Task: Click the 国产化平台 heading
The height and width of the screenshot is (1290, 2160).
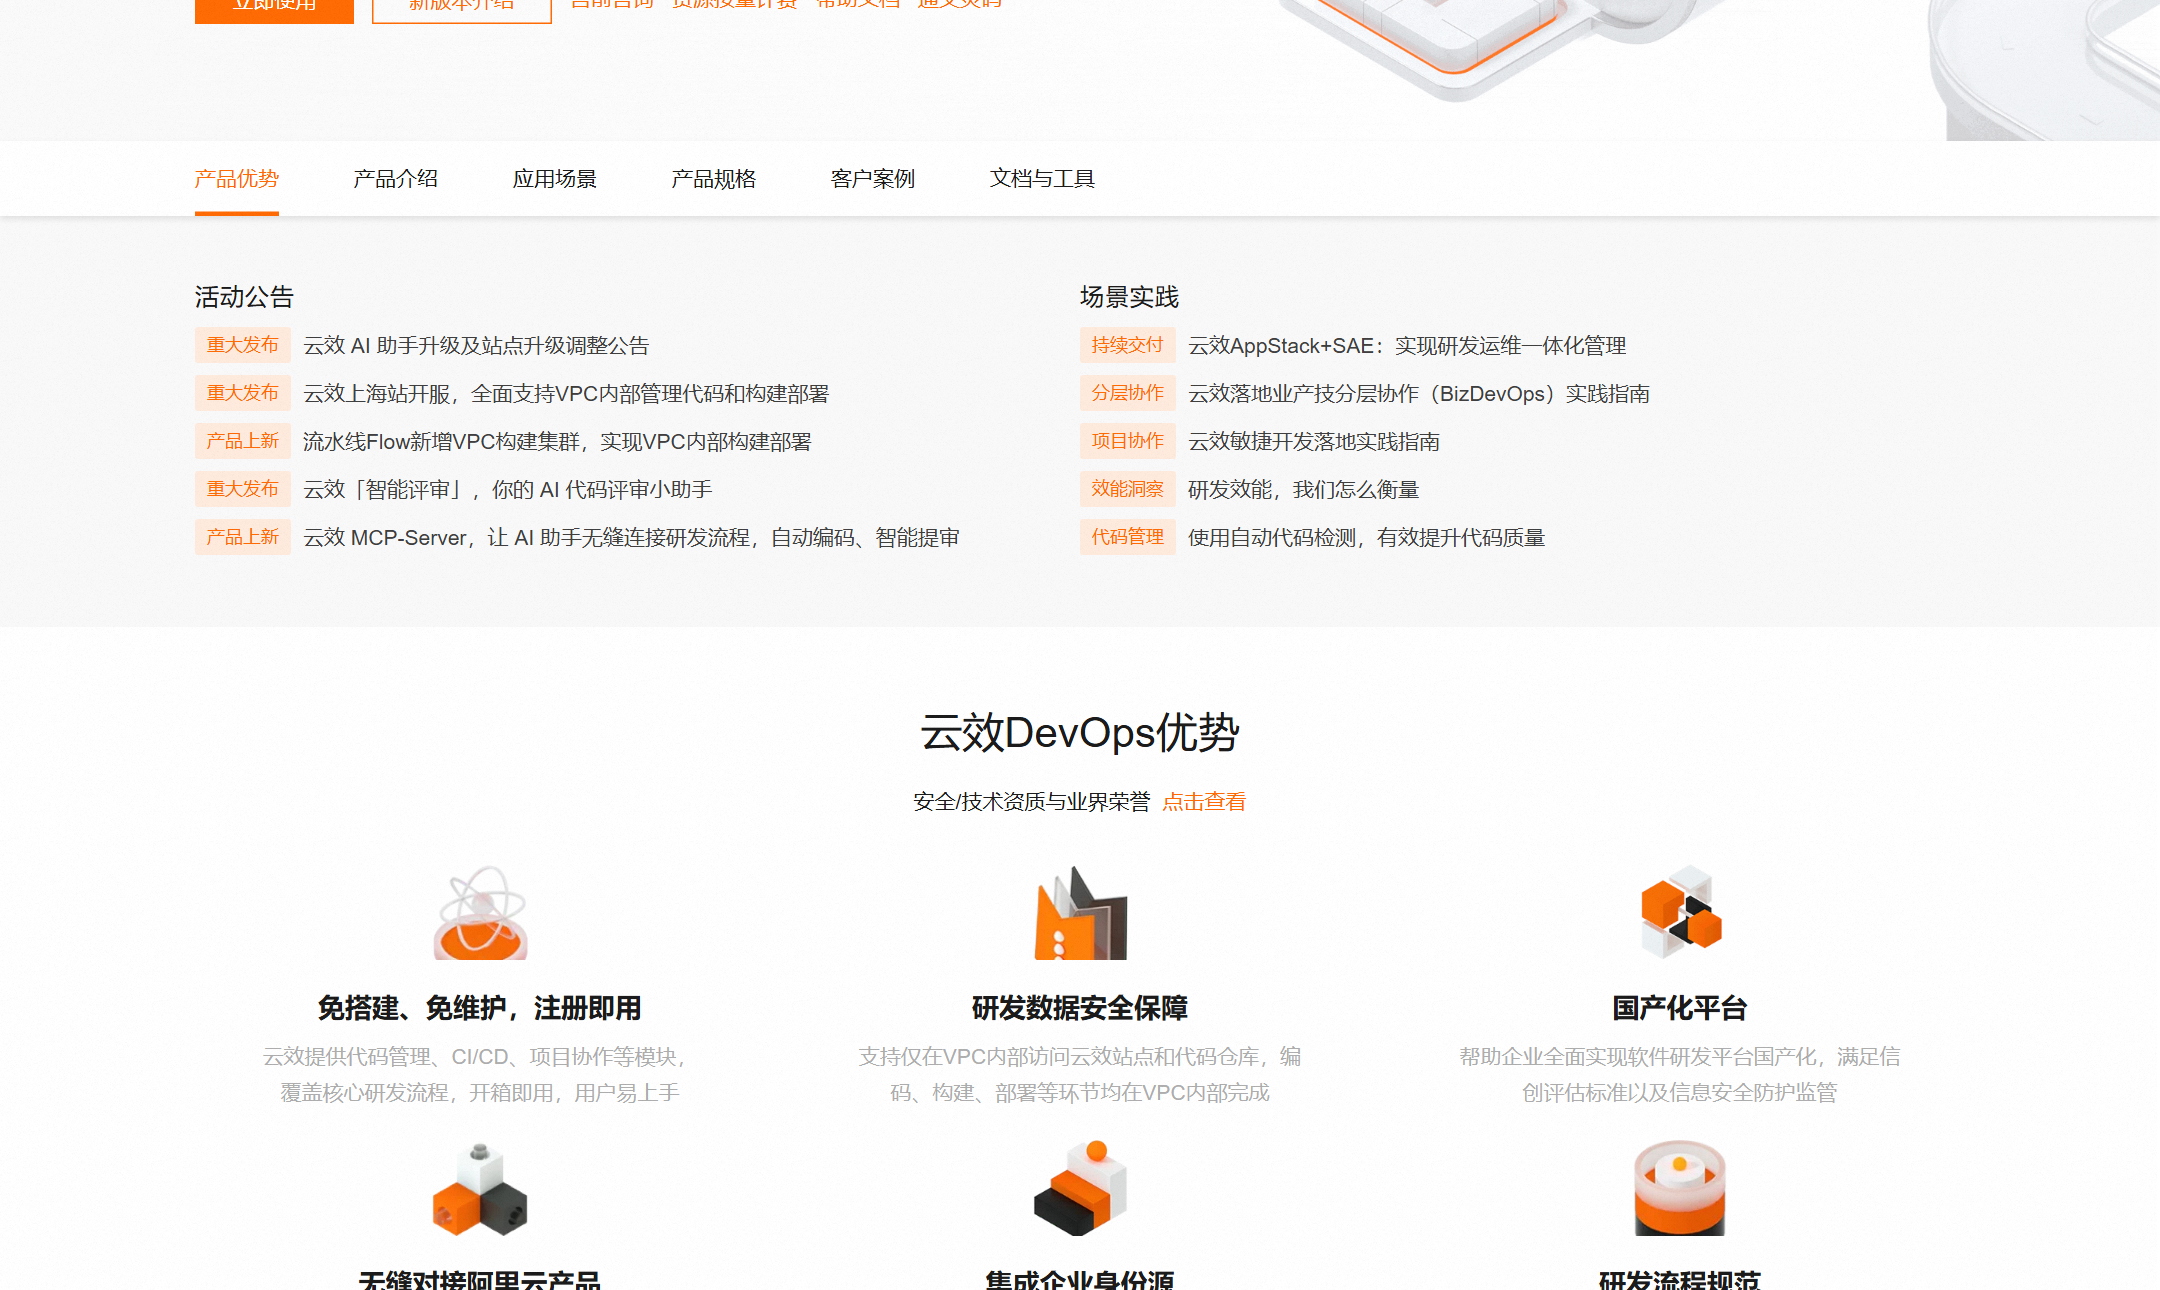Action: click(1680, 1008)
